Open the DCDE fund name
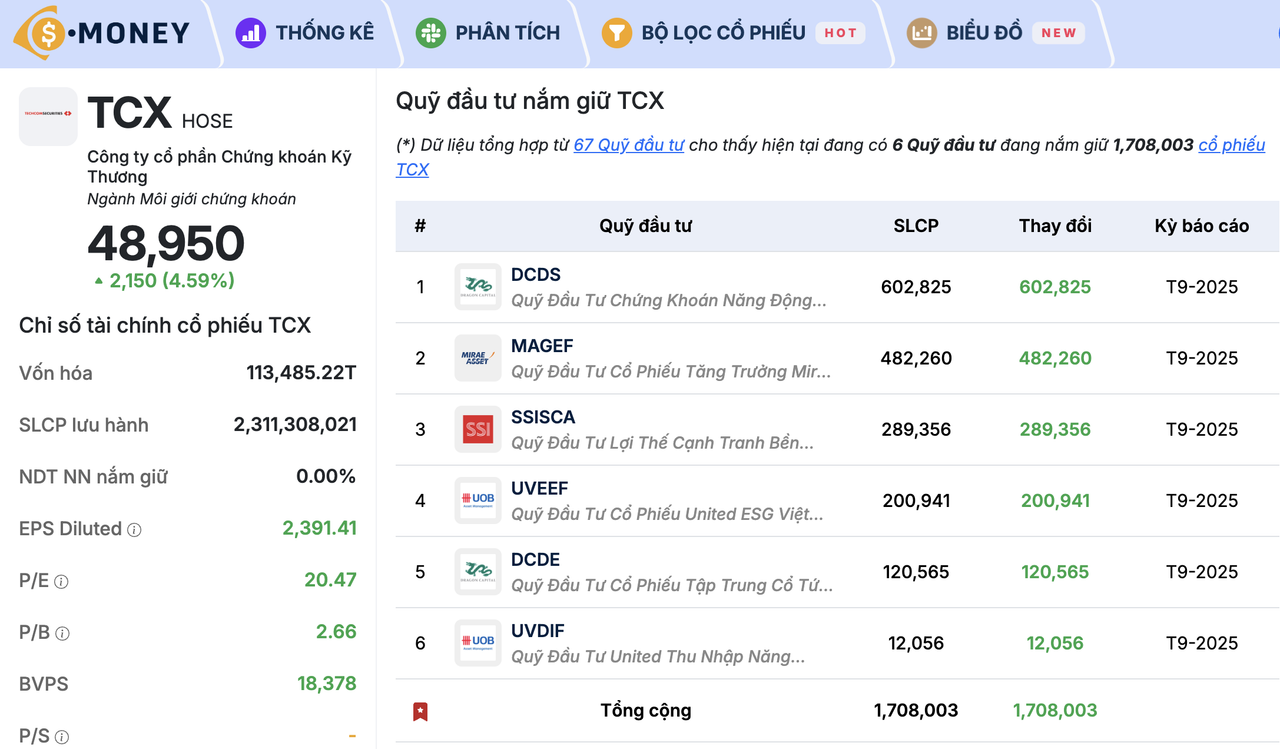 (x=535, y=559)
